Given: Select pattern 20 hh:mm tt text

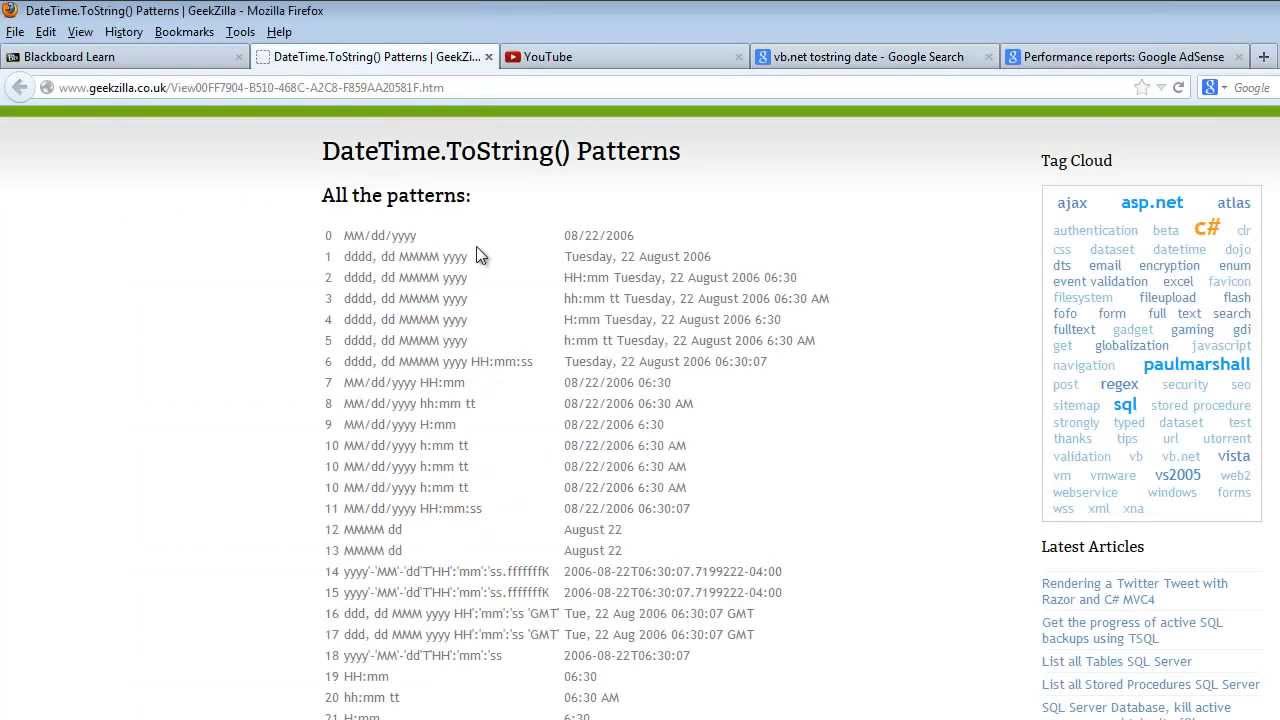Looking at the screenshot, I should [x=372, y=698].
